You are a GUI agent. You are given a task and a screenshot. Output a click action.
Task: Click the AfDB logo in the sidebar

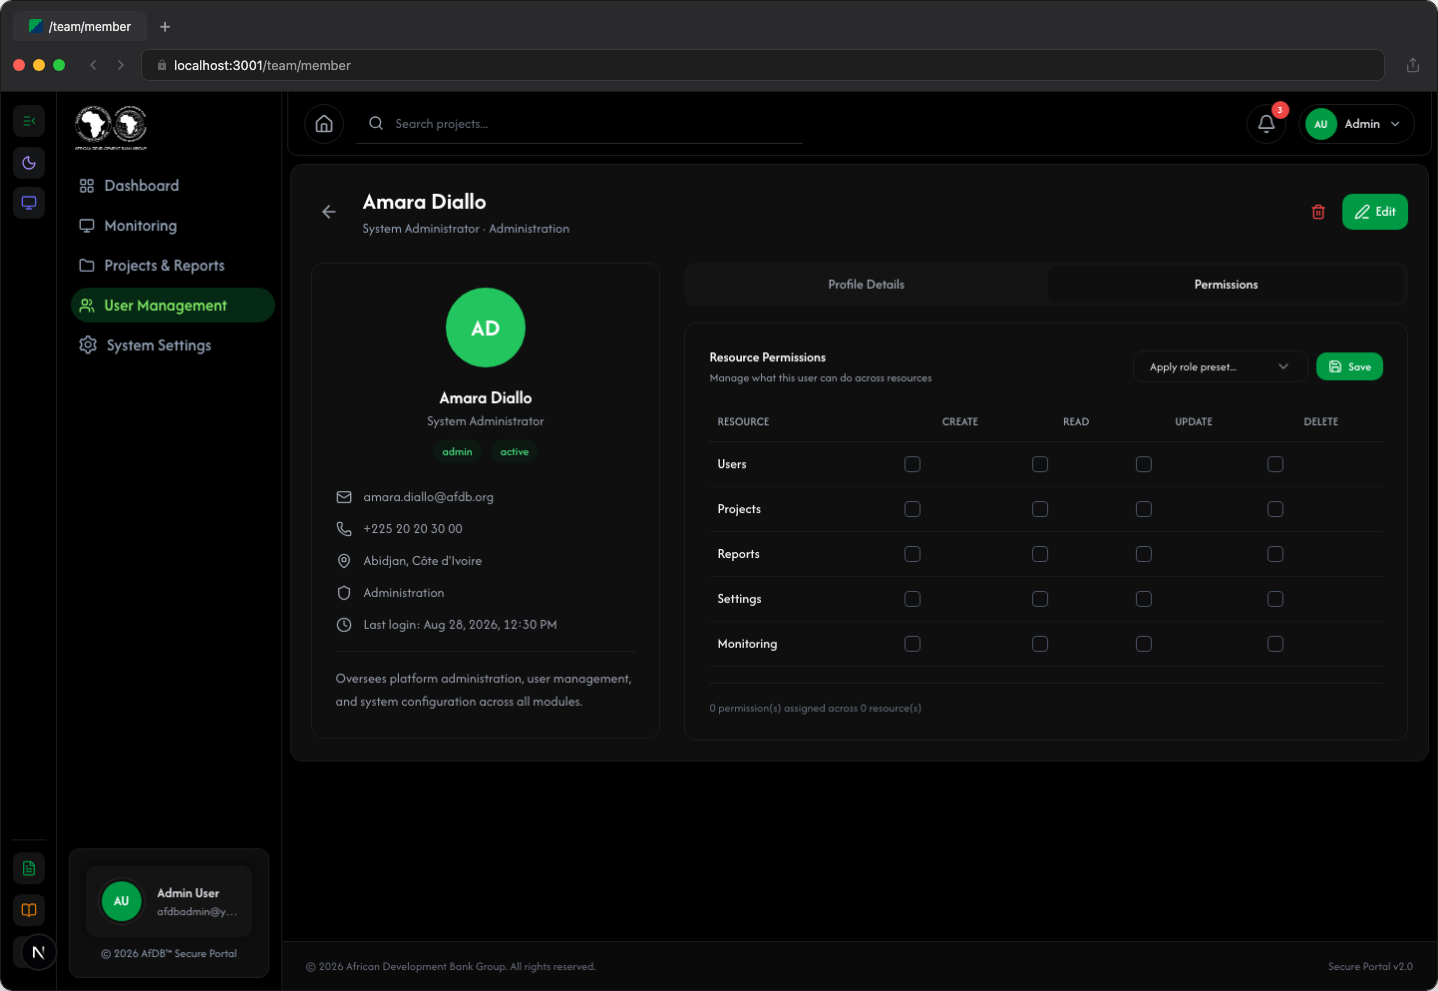click(111, 127)
